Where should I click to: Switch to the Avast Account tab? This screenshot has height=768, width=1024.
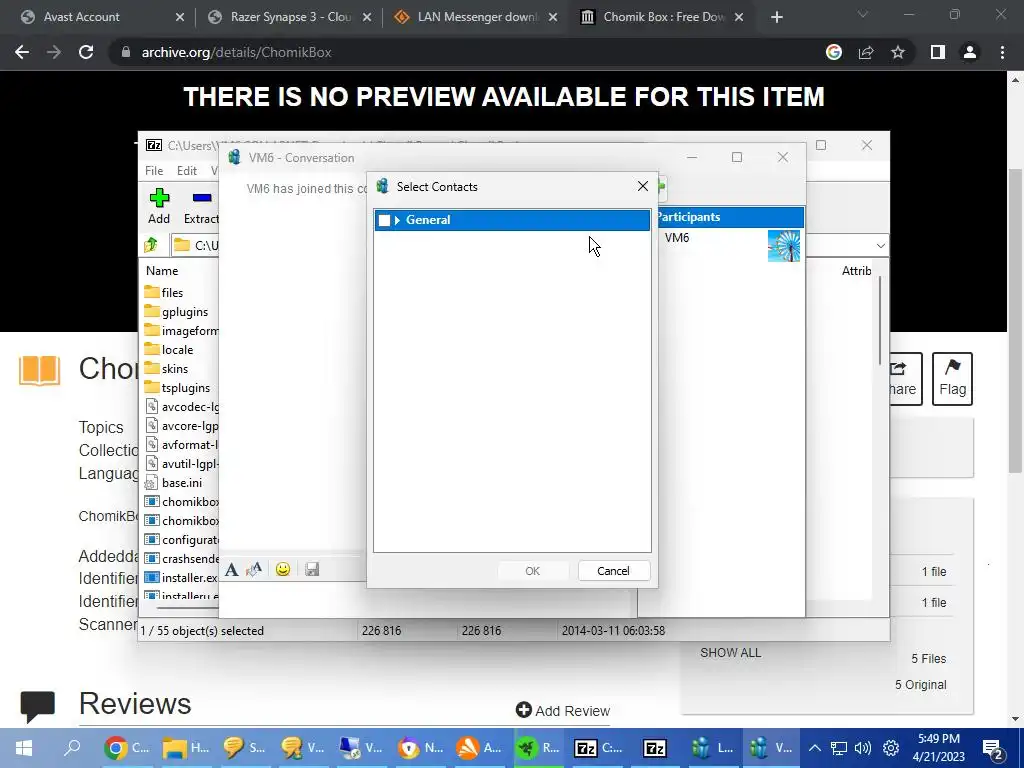[x=103, y=17]
